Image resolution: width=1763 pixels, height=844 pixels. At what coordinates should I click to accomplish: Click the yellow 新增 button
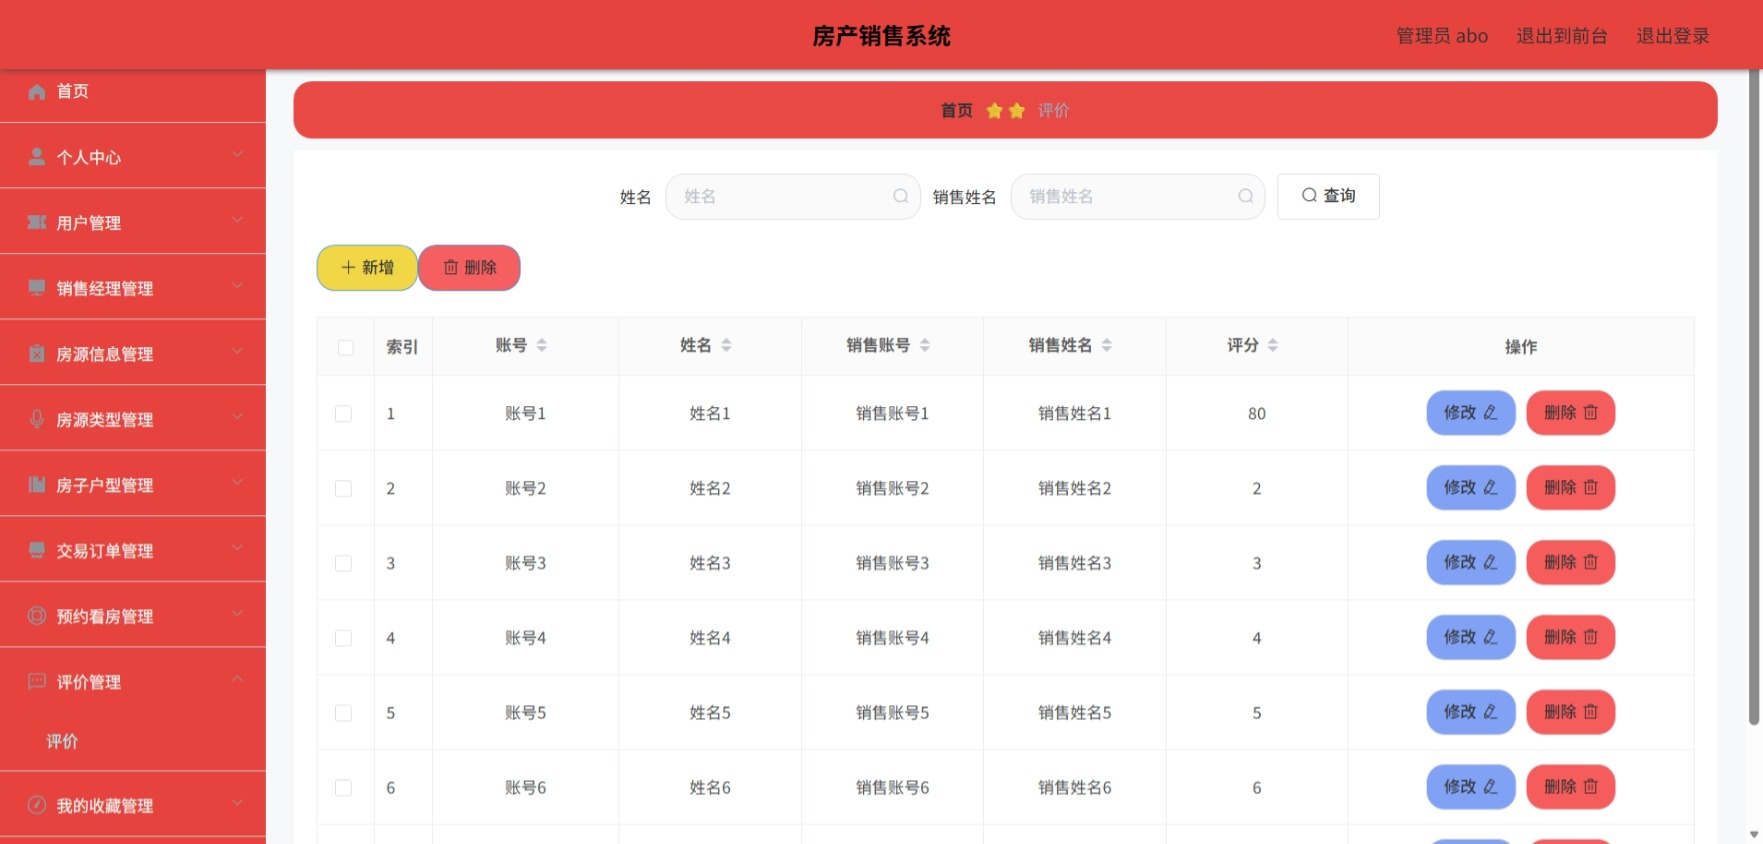coord(367,268)
